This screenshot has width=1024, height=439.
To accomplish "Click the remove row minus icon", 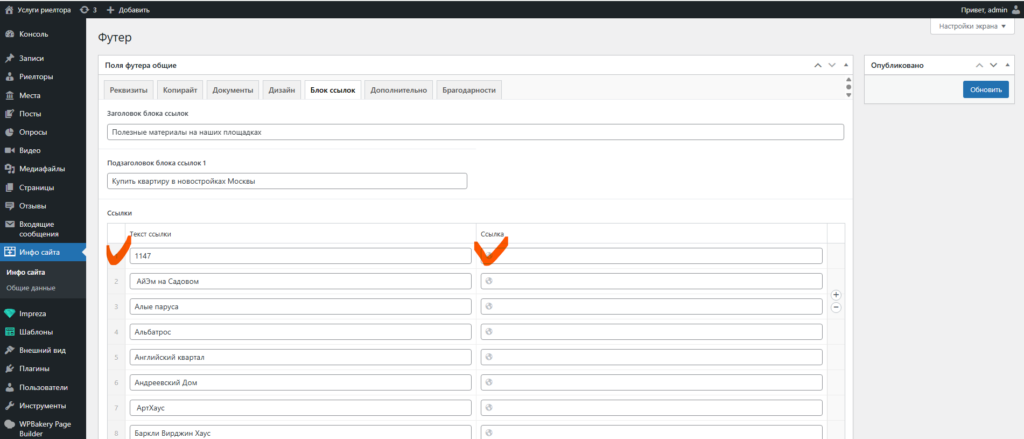I will (836, 308).
